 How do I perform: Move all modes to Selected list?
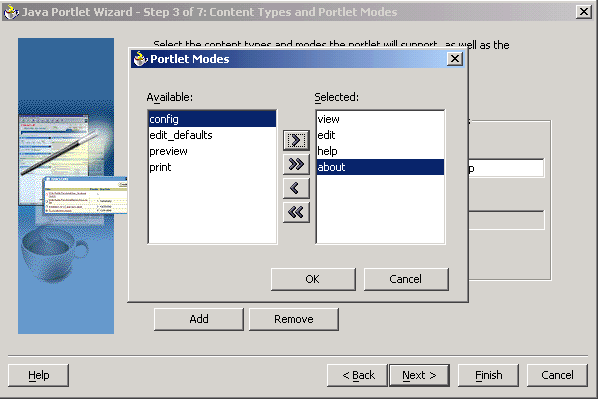point(296,164)
